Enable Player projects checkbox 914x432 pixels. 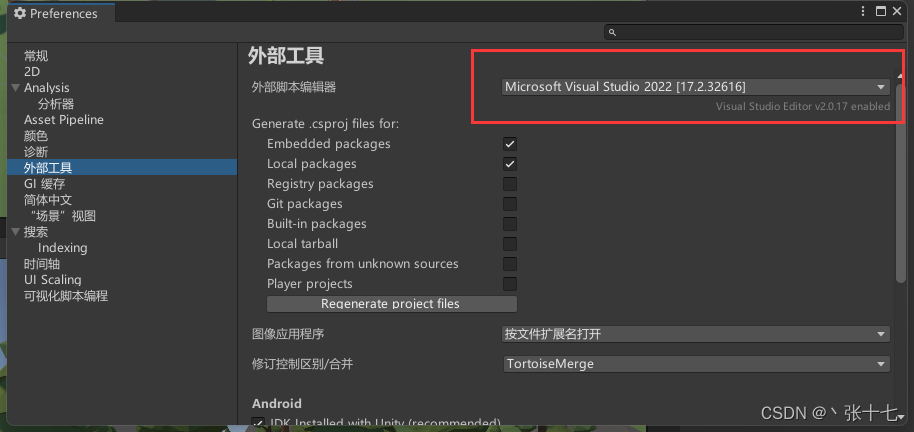click(510, 284)
